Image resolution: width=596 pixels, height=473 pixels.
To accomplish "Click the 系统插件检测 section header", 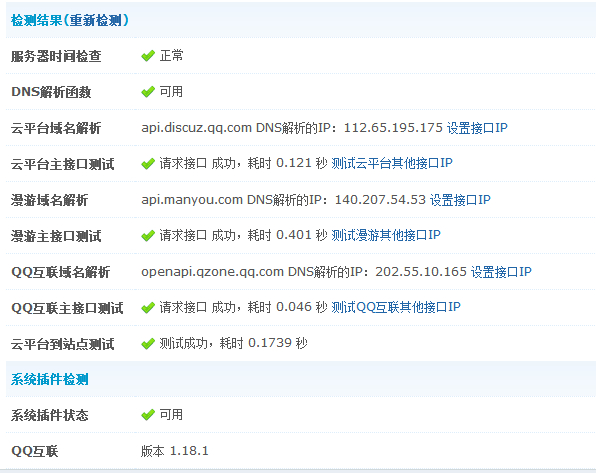I will coord(49,379).
